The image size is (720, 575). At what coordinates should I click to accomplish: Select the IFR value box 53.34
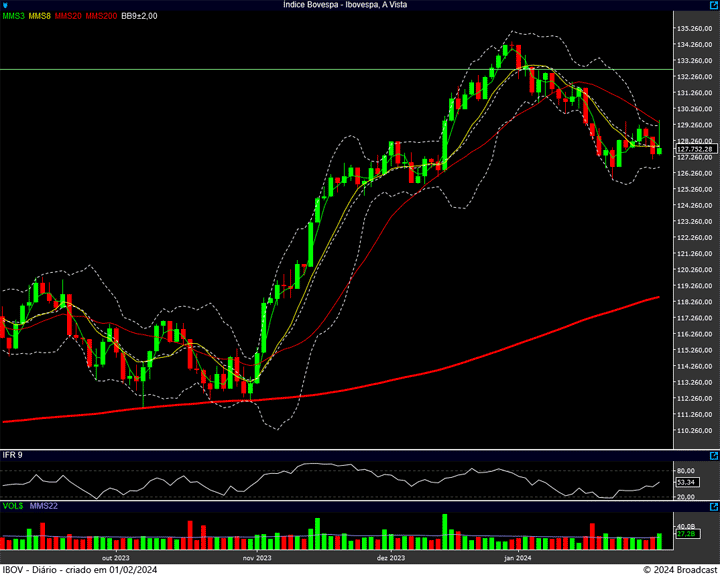coord(685,481)
